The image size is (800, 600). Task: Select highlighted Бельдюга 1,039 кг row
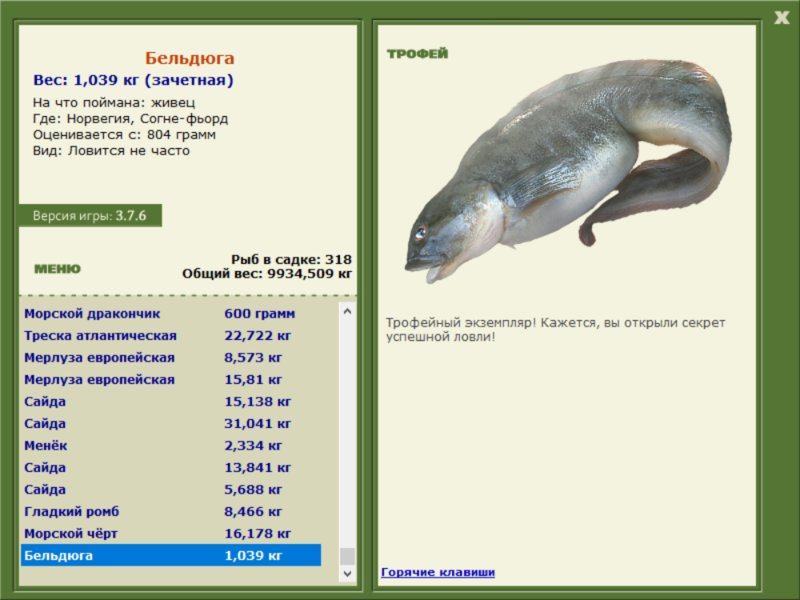(x=171, y=555)
